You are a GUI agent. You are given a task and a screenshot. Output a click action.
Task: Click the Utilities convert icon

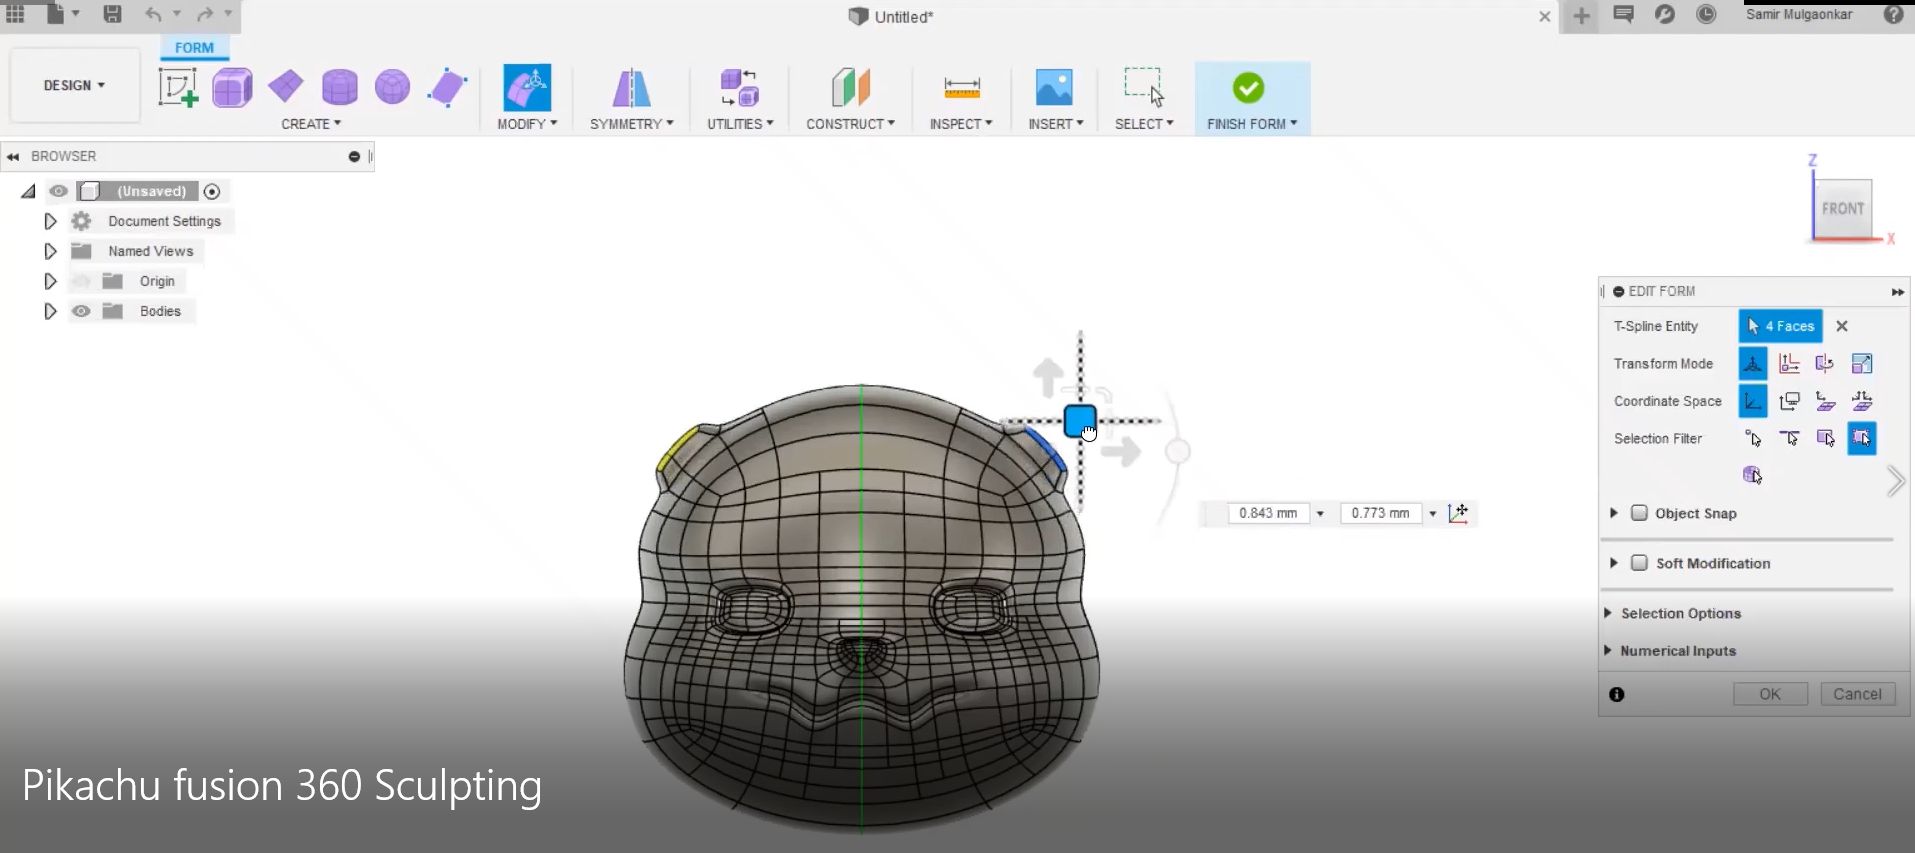click(740, 87)
